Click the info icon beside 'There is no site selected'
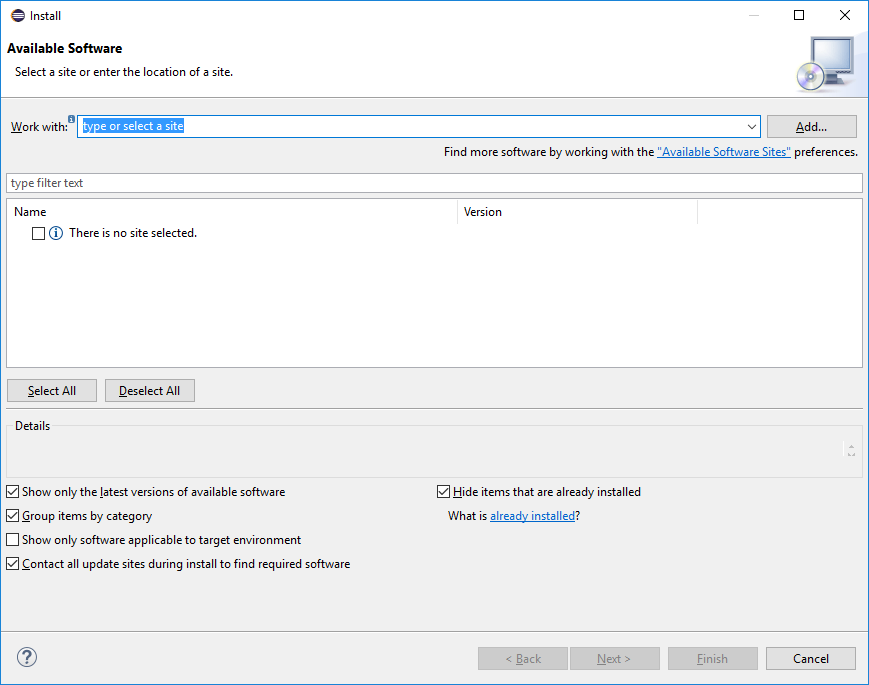 pos(54,232)
